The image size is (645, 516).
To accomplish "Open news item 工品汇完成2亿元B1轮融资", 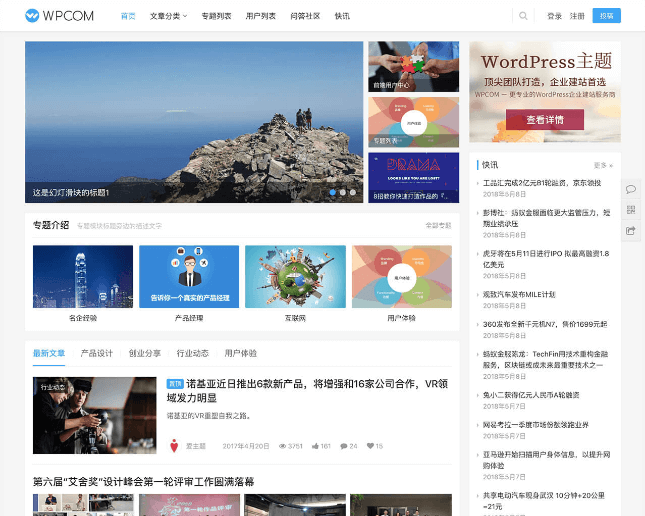I will 542,183.
